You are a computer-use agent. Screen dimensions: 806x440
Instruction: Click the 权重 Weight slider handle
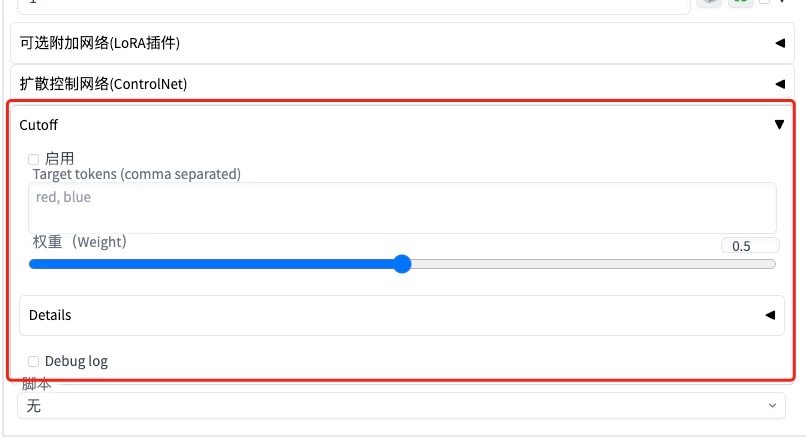click(402, 264)
